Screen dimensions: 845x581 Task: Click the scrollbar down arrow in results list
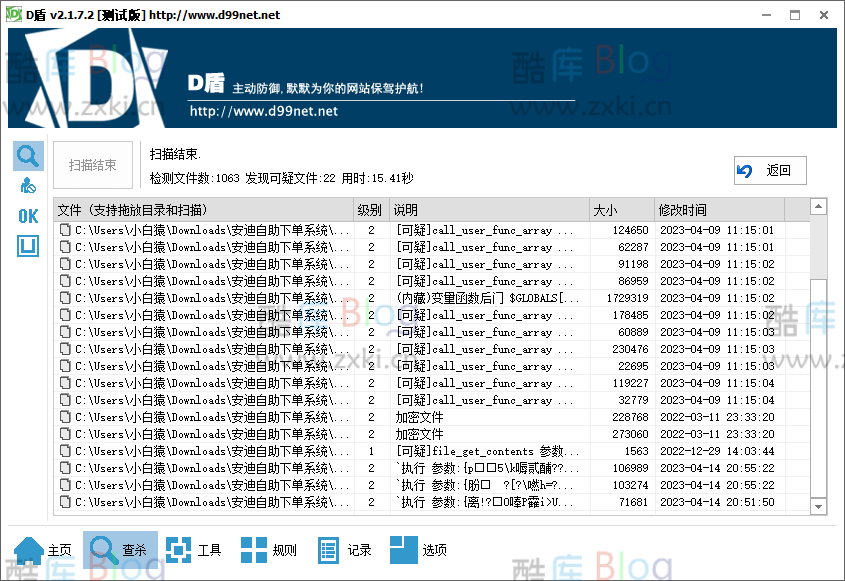pos(818,508)
